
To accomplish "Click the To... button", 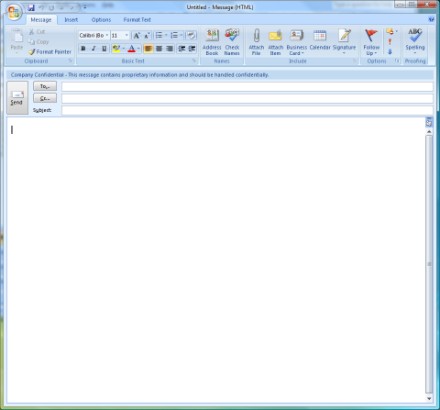I will 45,86.
